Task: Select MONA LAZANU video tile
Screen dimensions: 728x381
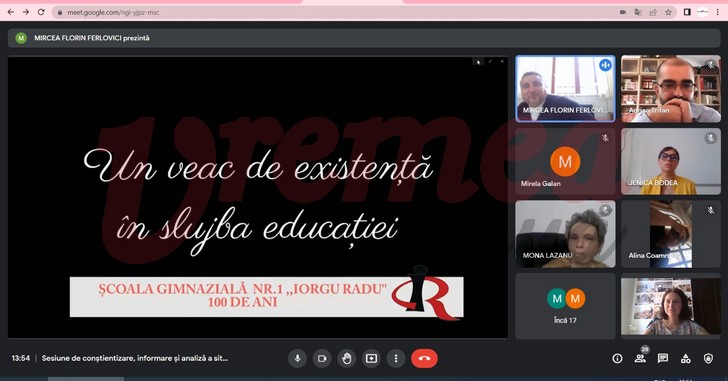Action: pos(566,234)
